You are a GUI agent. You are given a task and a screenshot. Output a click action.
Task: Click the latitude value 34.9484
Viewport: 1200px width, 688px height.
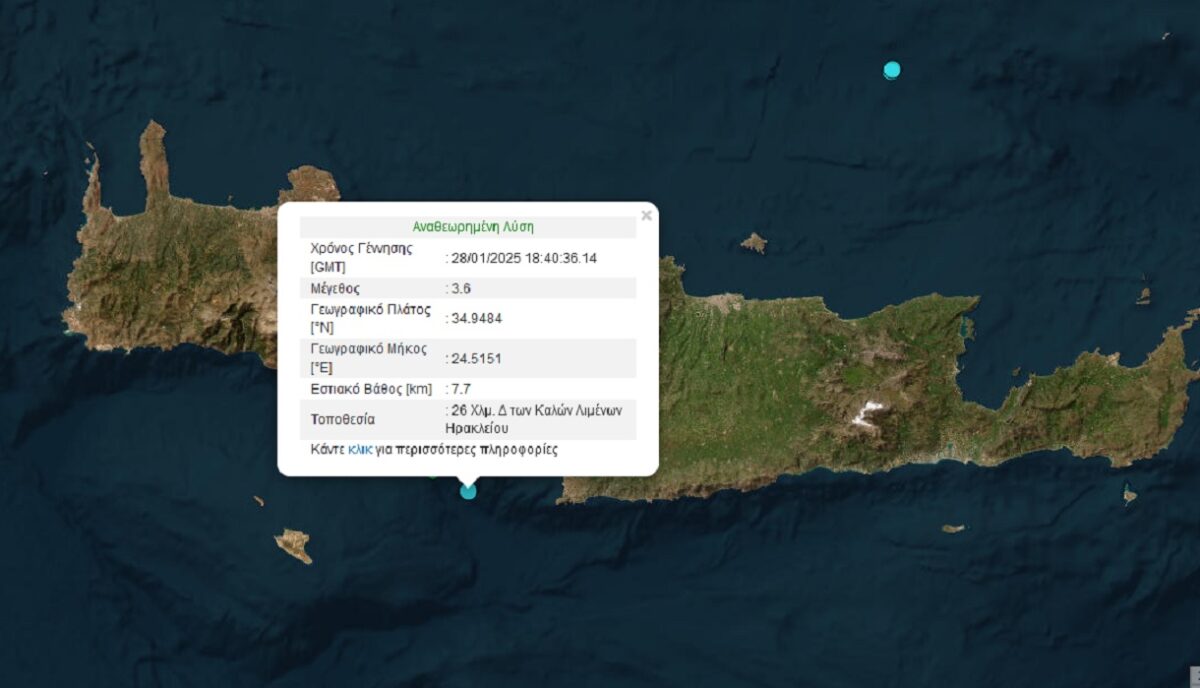point(476,318)
